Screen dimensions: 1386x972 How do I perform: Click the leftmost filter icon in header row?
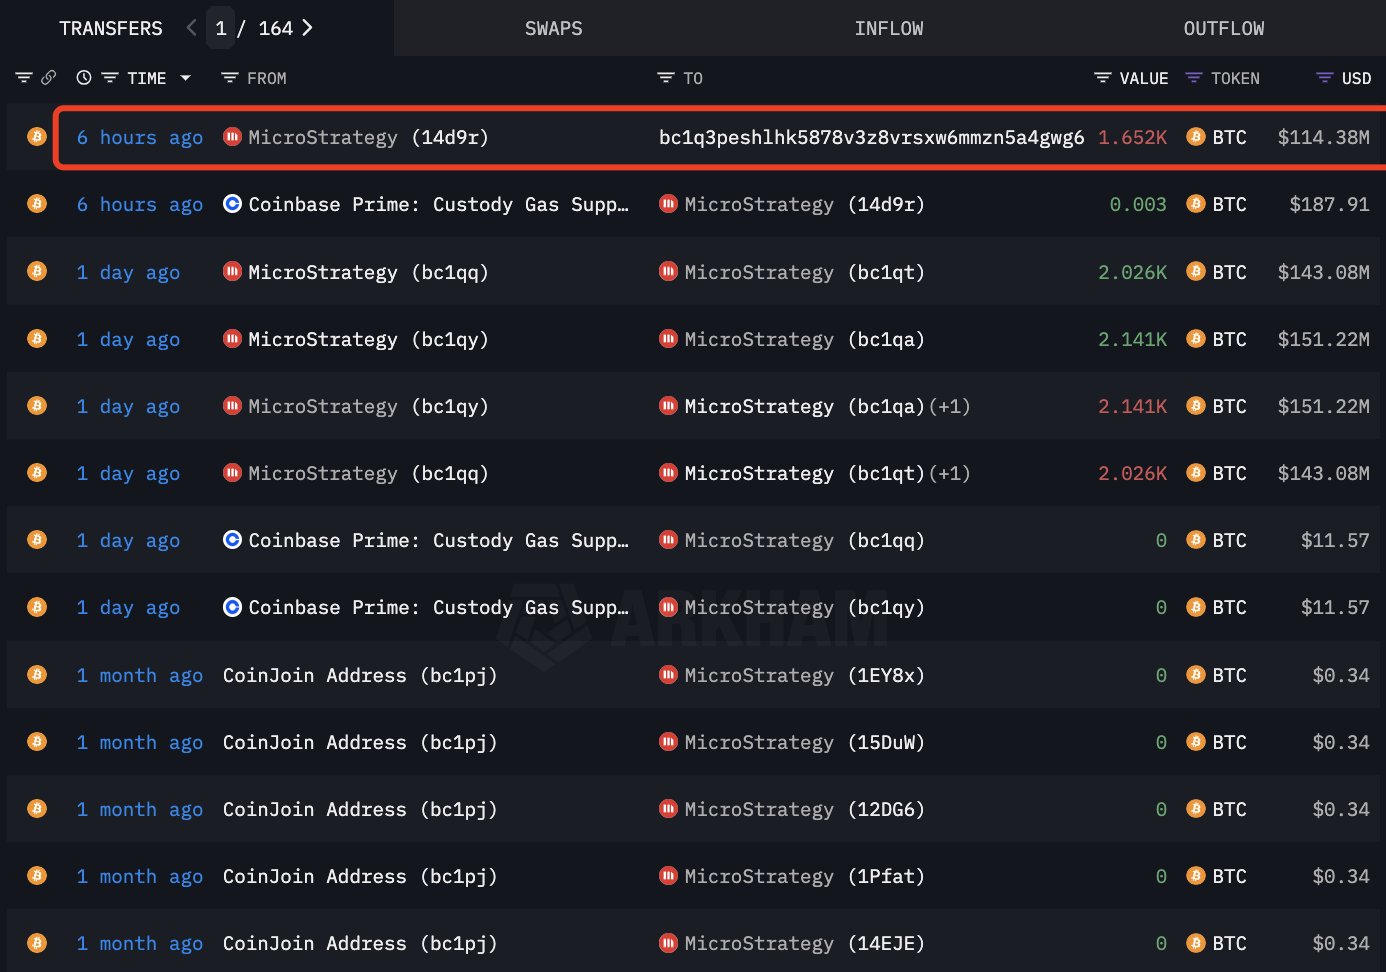[x=24, y=77]
